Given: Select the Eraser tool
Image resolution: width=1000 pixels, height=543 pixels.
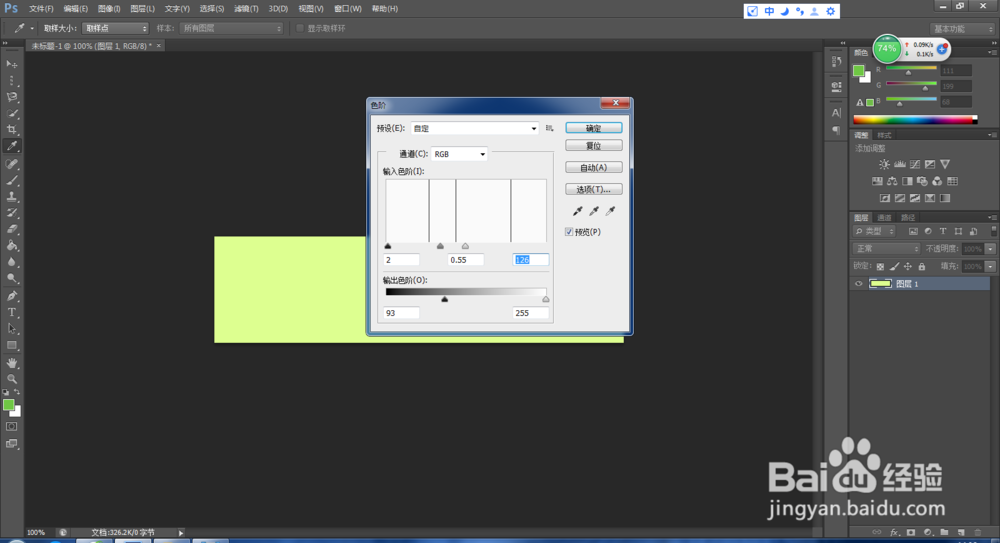Looking at the screenshot, I should click(11, 229).
